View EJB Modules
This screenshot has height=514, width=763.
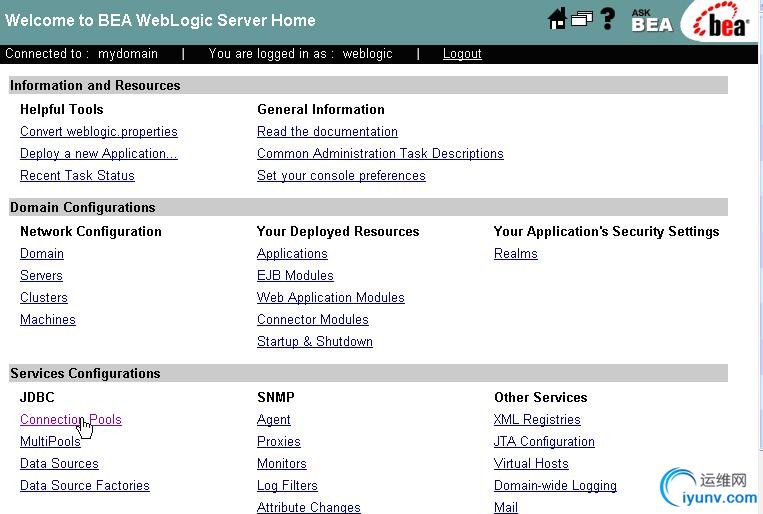click(x=295, y=275)
